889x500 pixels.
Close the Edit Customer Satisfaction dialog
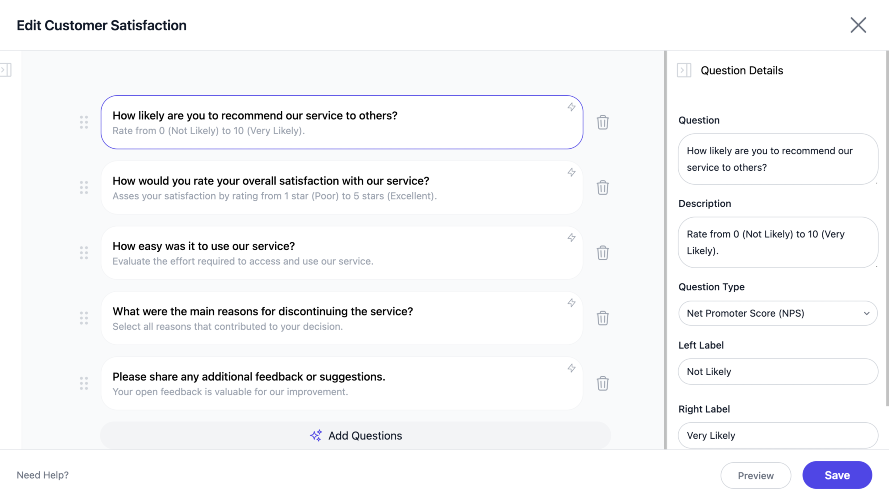click(858, 25)
